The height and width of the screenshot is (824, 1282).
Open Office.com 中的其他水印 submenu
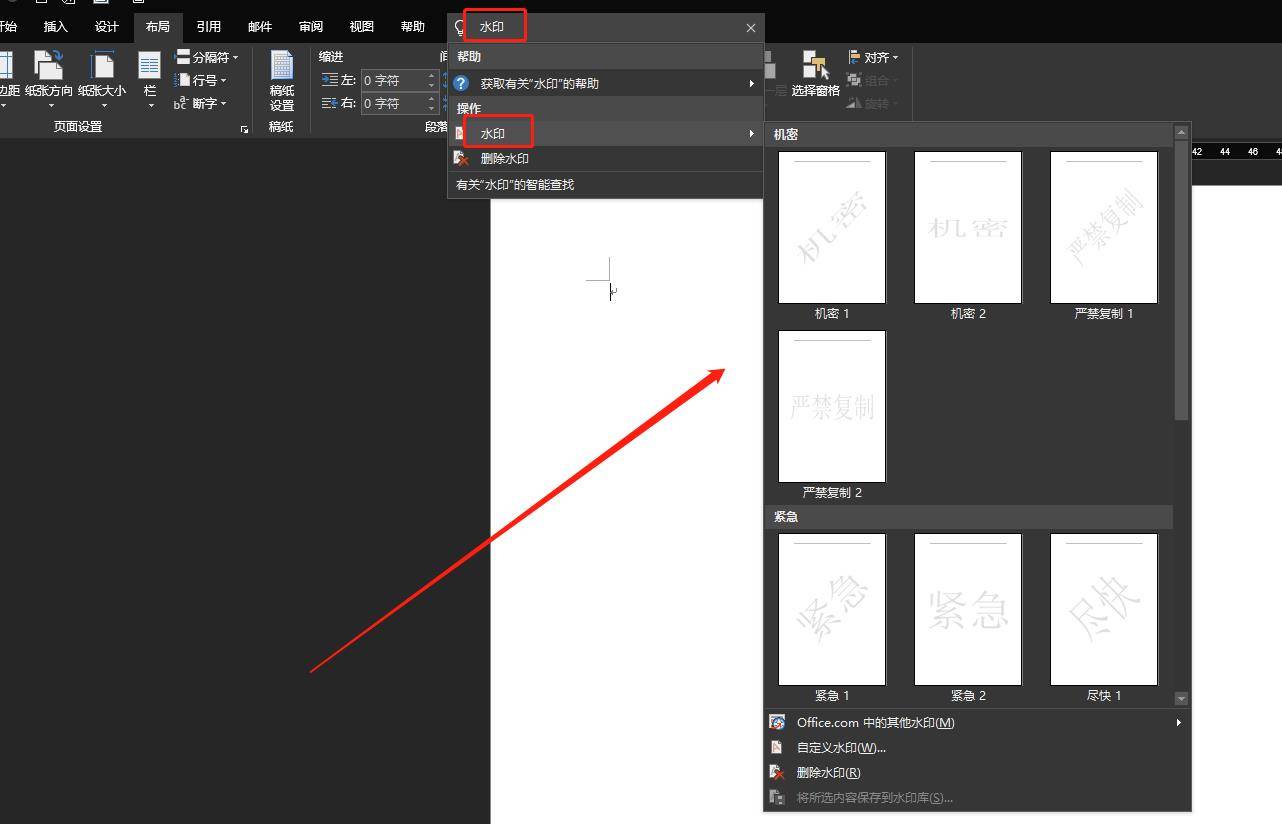[x=977, y=722]
